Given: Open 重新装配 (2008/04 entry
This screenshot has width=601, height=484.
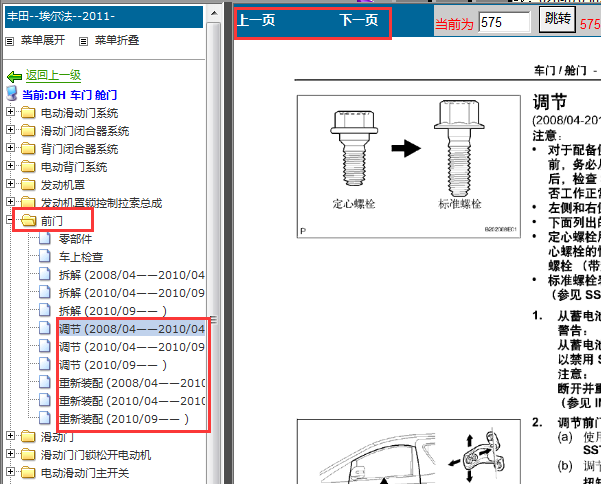Looking at the screenshot, I should point(131,383).
